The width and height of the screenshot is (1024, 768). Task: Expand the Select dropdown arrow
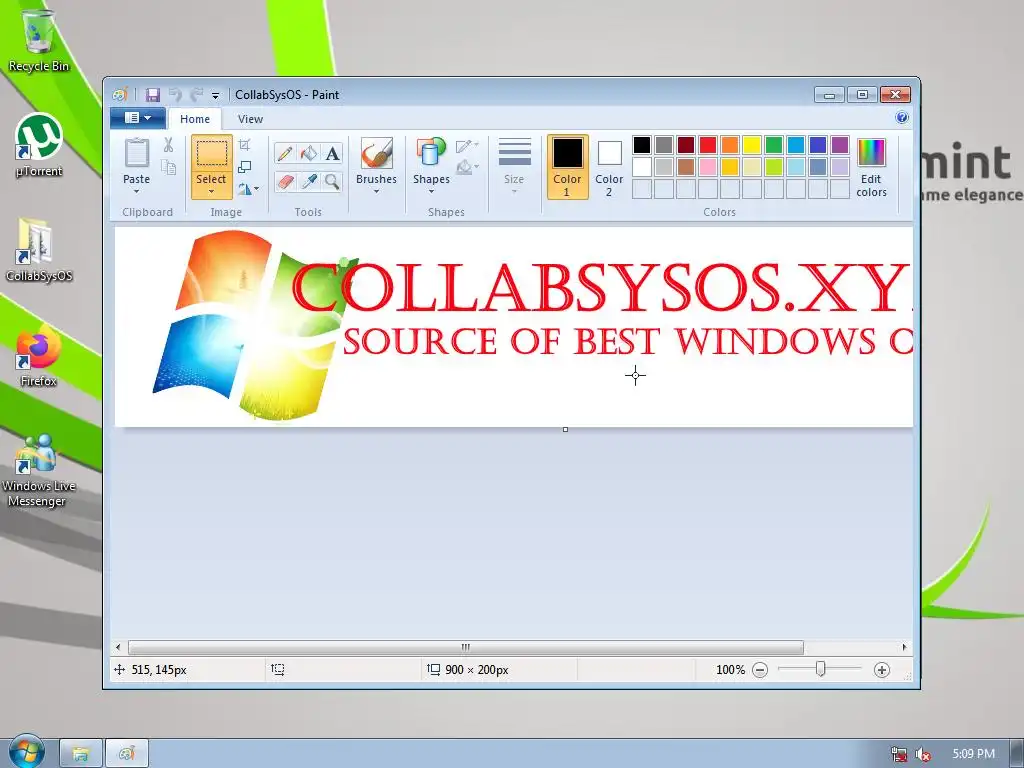(x=212, y=192)
